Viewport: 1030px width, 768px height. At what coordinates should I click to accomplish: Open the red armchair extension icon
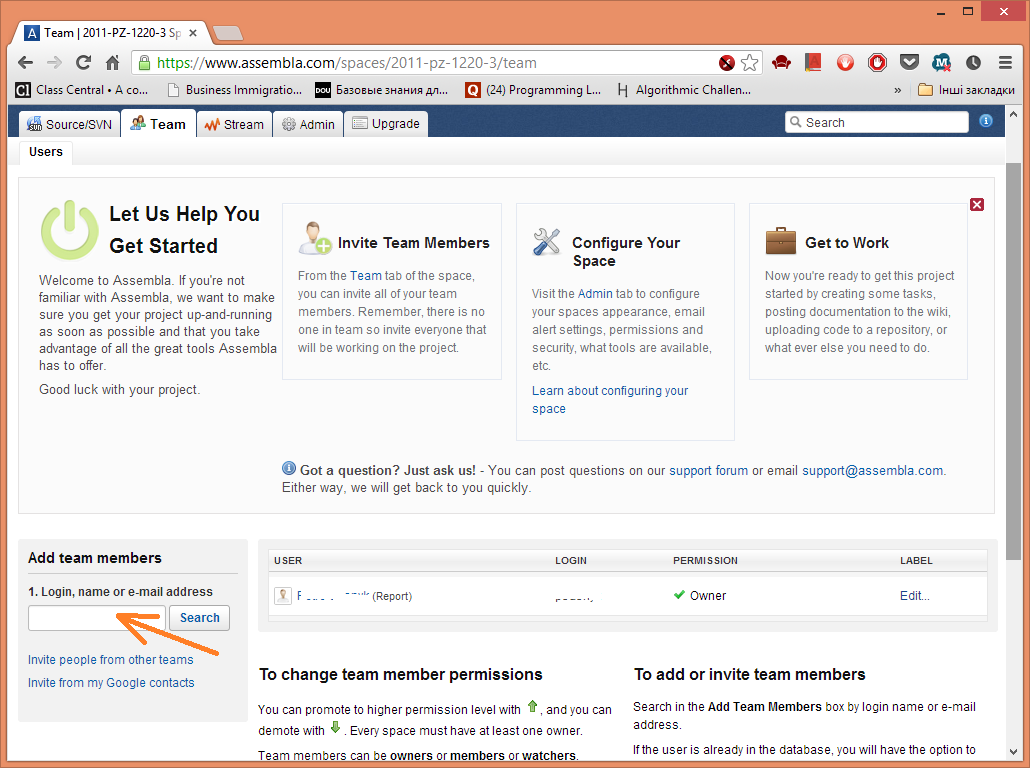point(781,63)
